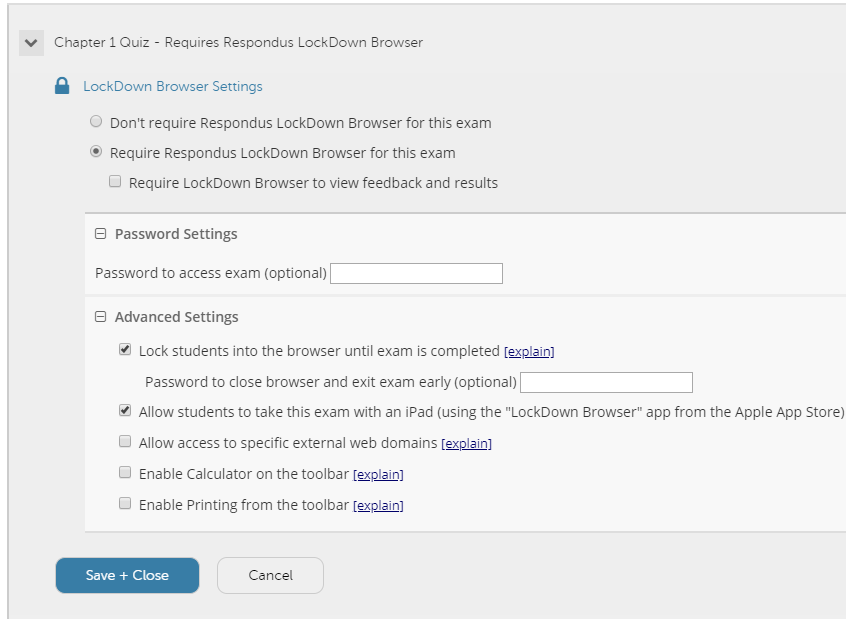The height and width of the screenshot is (619, 846).
Task: Select Require Respondus LockDown Browser radio
Action: coord(96,152)
